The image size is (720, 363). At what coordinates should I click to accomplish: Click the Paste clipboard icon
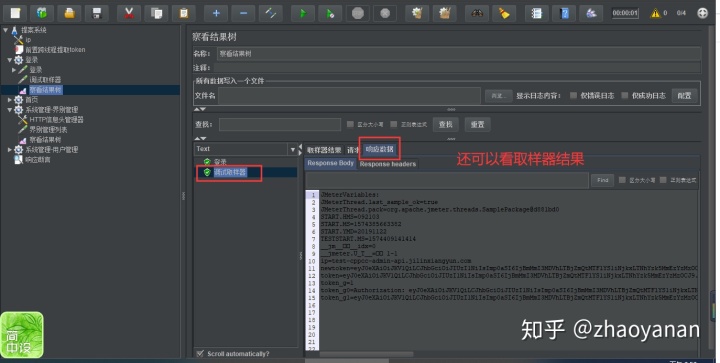point(184,13)
